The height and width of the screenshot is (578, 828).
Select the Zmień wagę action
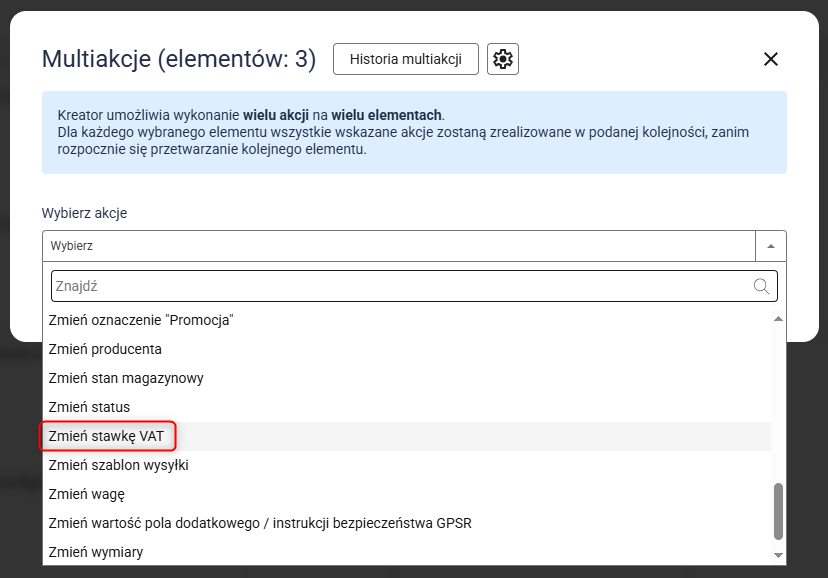(x=86, y=494)
